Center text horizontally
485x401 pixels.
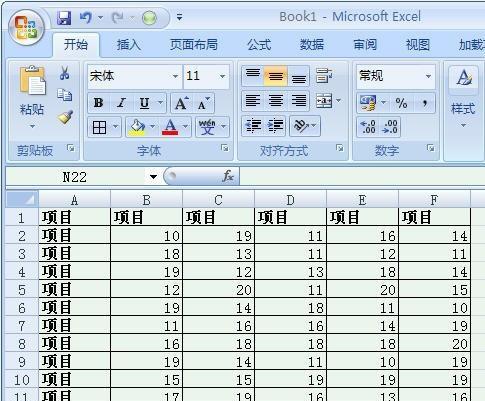276,100
